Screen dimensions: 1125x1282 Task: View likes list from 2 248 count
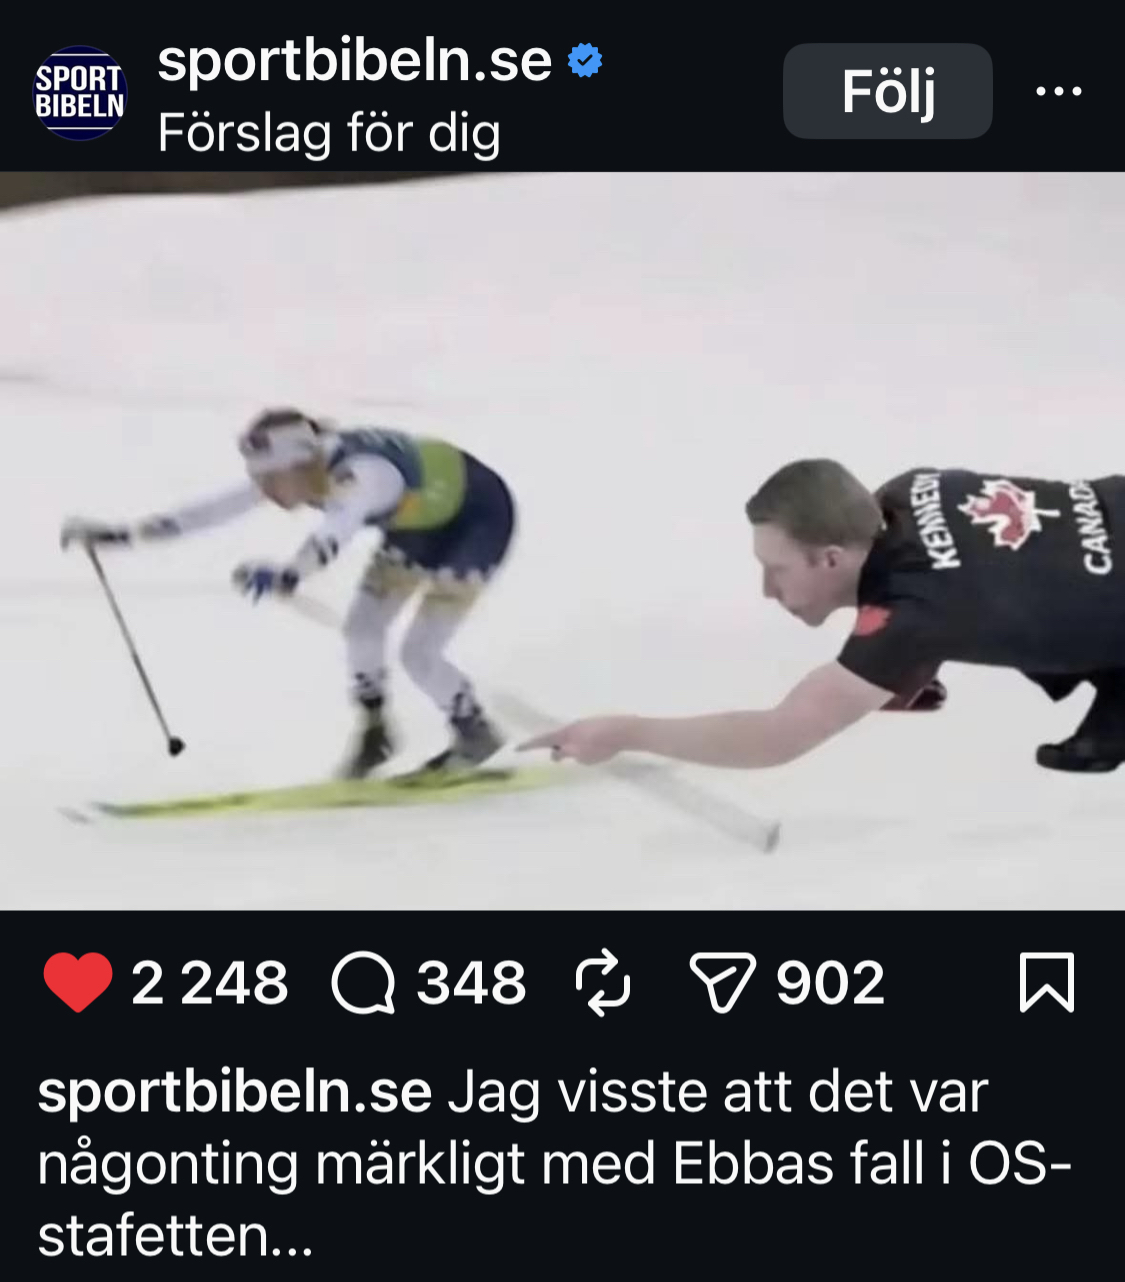pos(209,983)
